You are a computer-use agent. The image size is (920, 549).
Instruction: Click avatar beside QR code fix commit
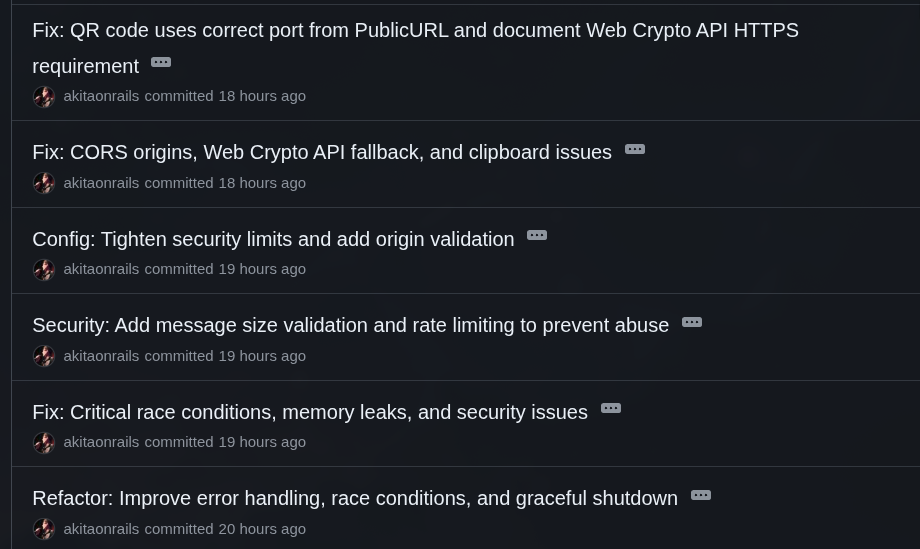44,97
